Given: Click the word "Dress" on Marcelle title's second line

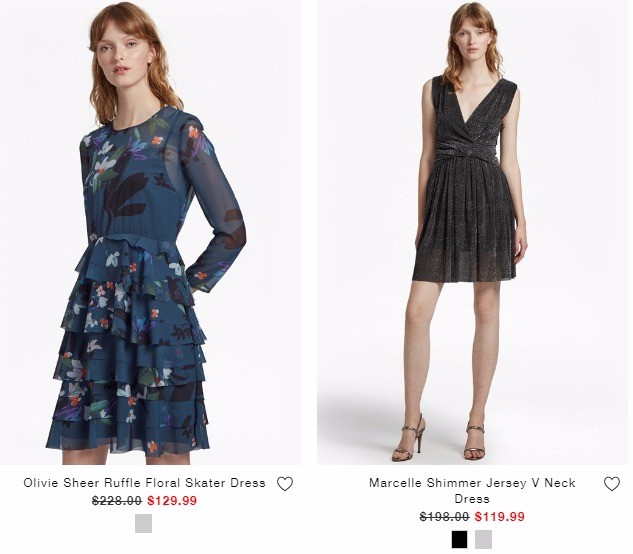Looking at the screenshot, I should coord(472,499).
